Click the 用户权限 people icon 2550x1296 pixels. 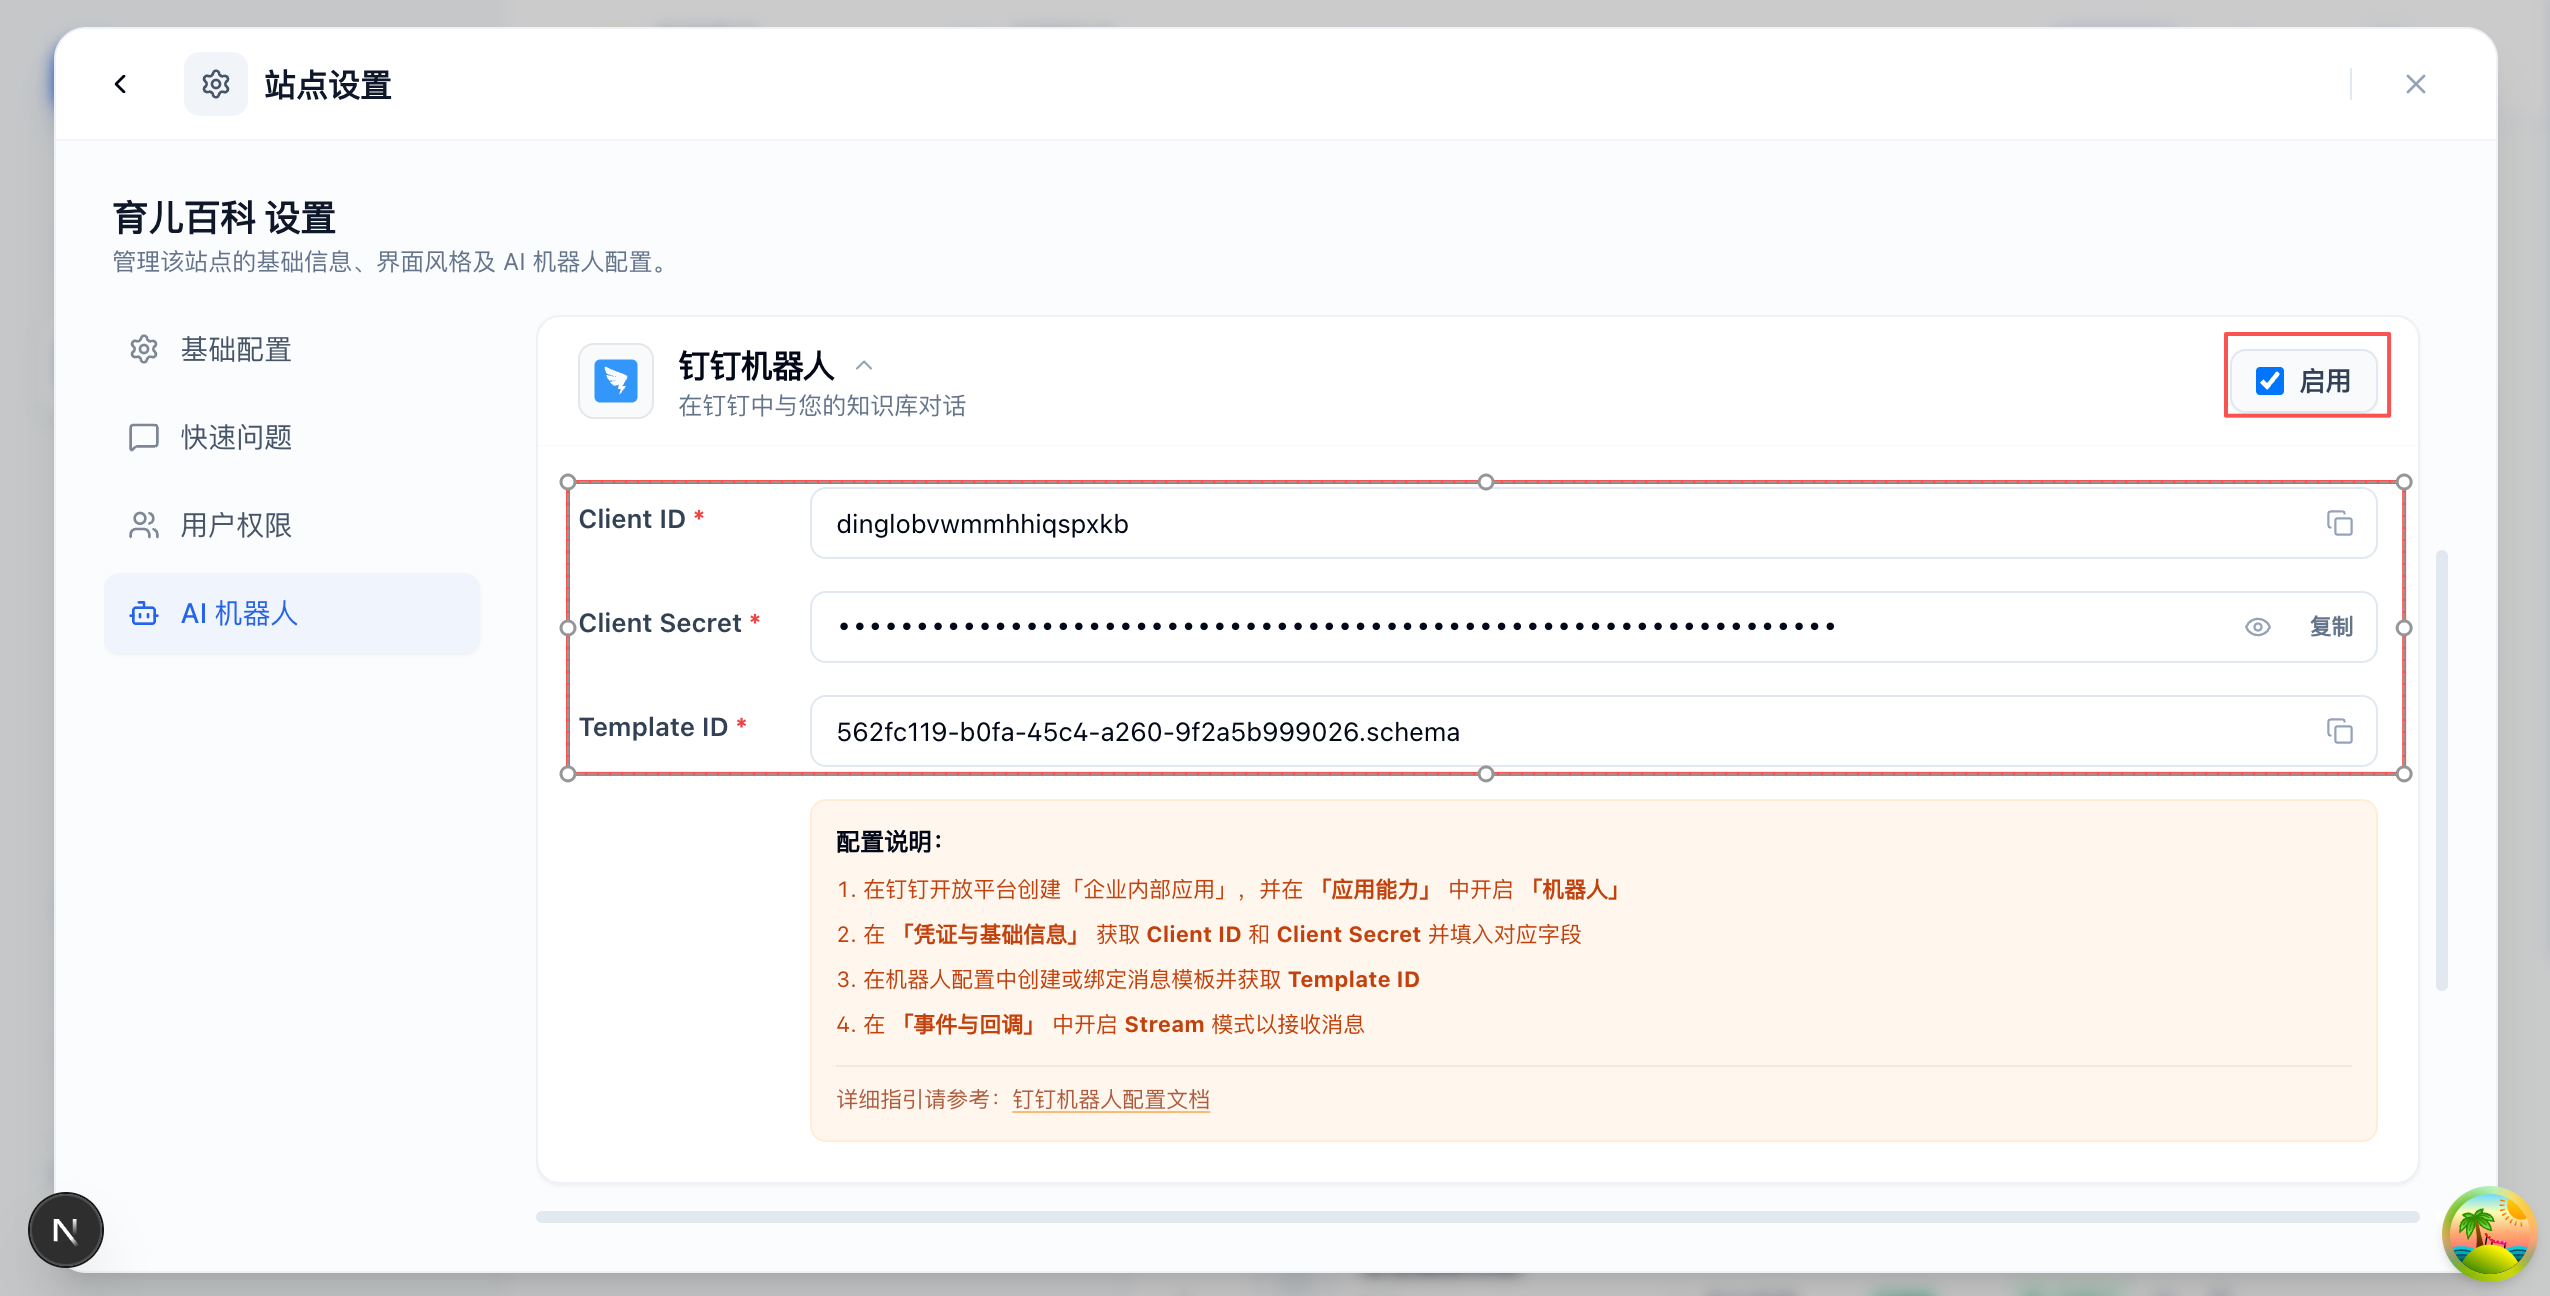[x=144, y=525]
